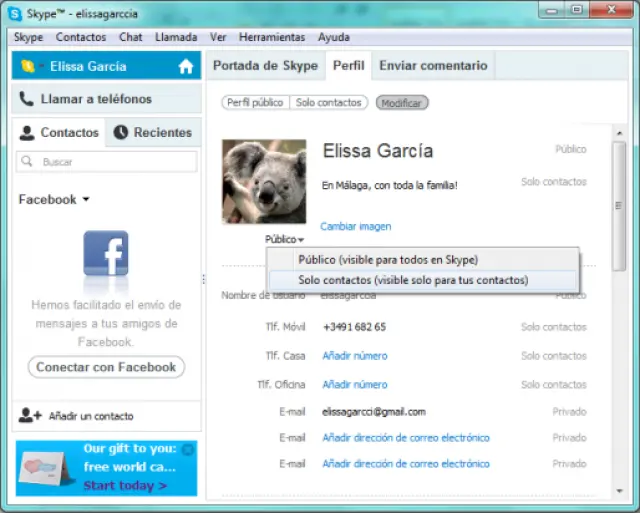Click Añadir número for Tlf. Oficina
The width and height of the screenshot is (640, 513).
pos(355,384)
